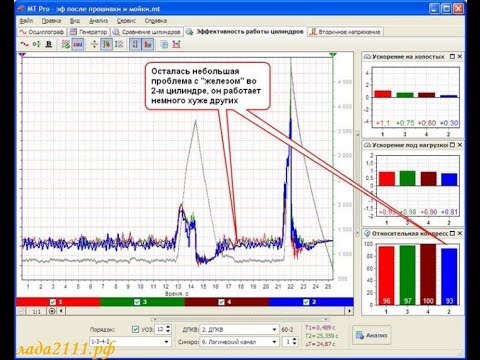
Task: Click the УОЗ value field showing 12
Action: pyautogui.click(x=160, y=329)
